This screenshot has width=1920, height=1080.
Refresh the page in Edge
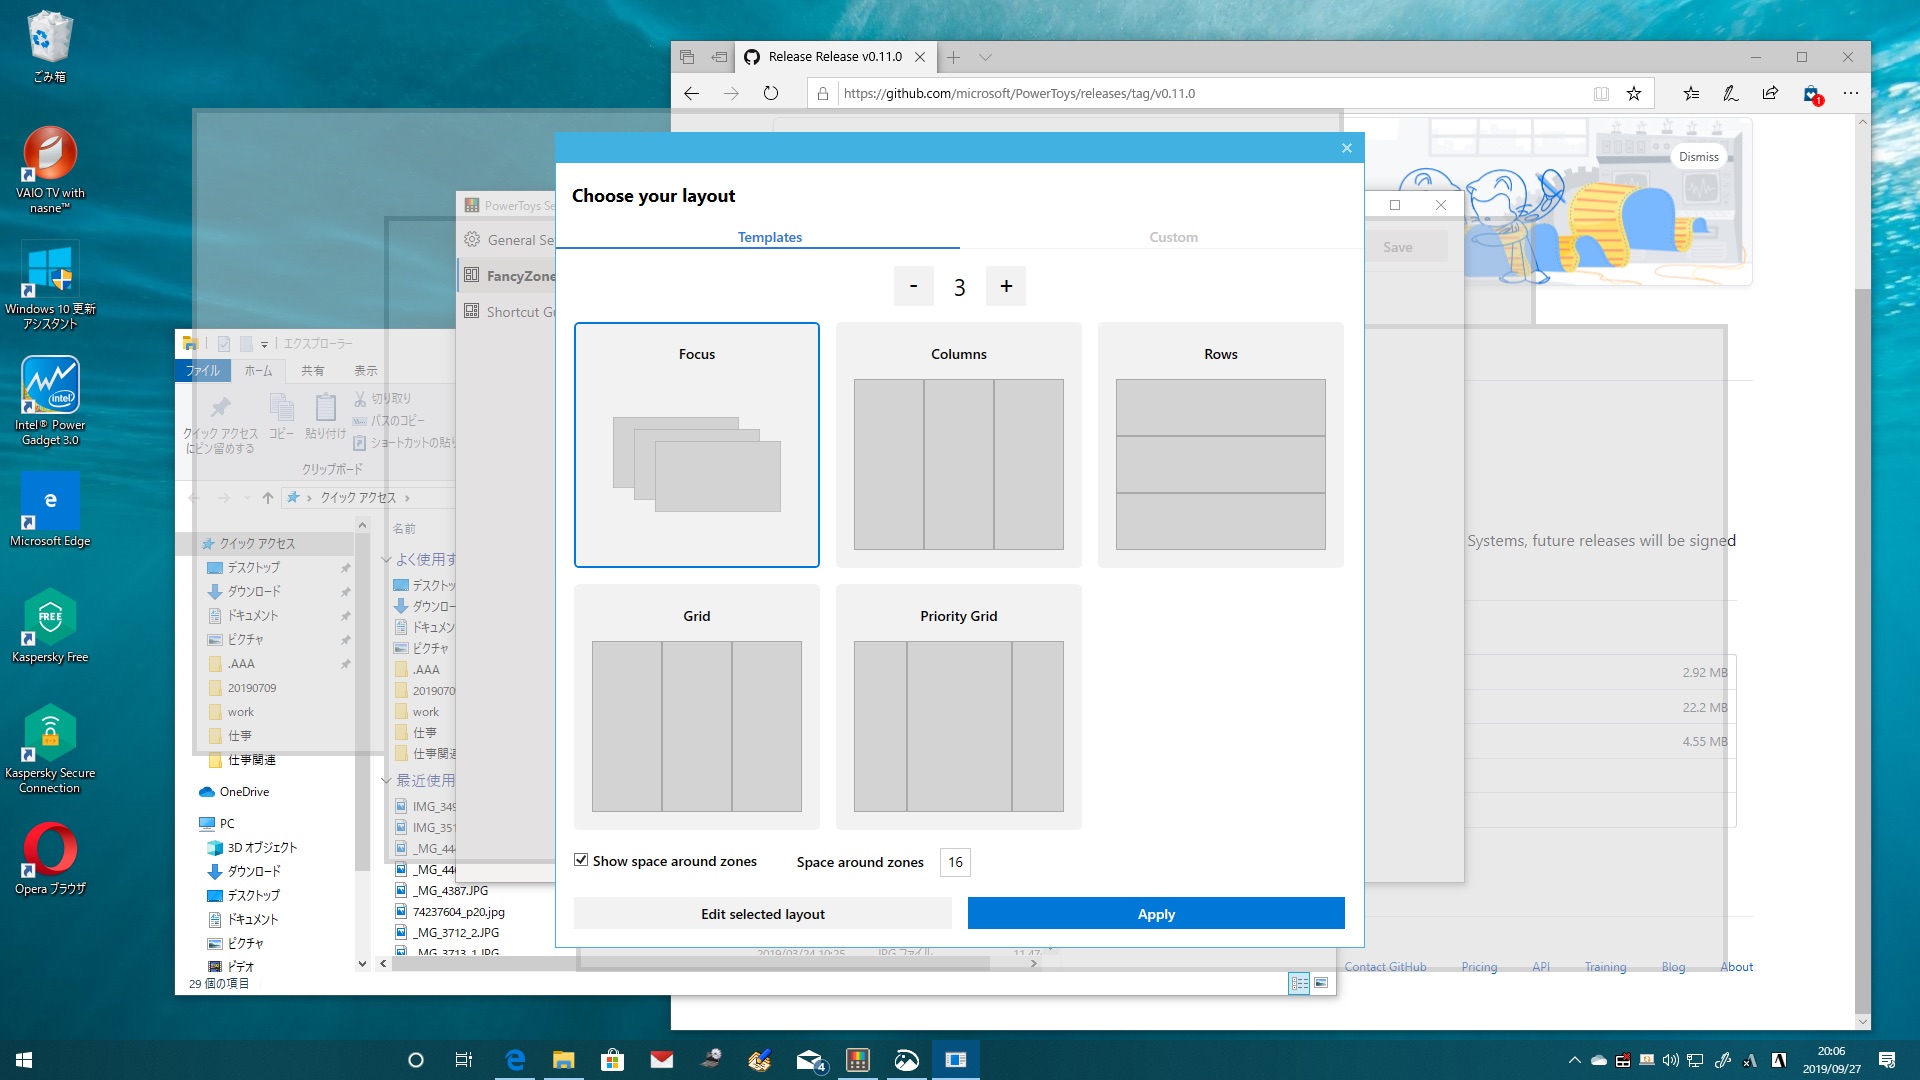[770, 93]
